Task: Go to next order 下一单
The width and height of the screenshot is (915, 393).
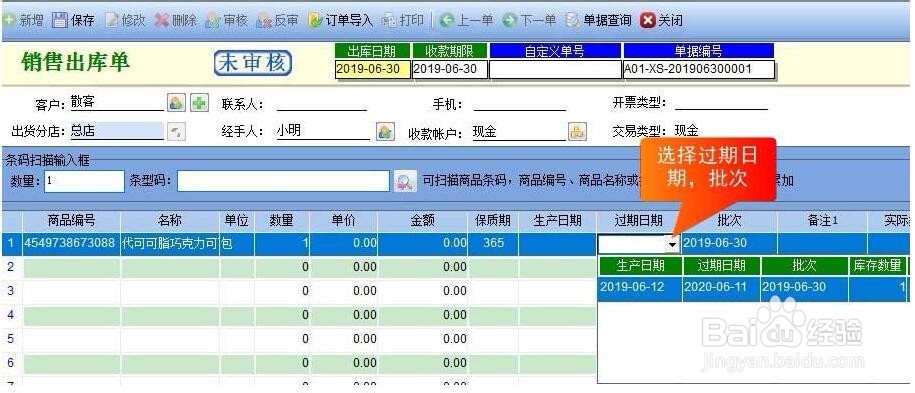Action: (529, 20)
